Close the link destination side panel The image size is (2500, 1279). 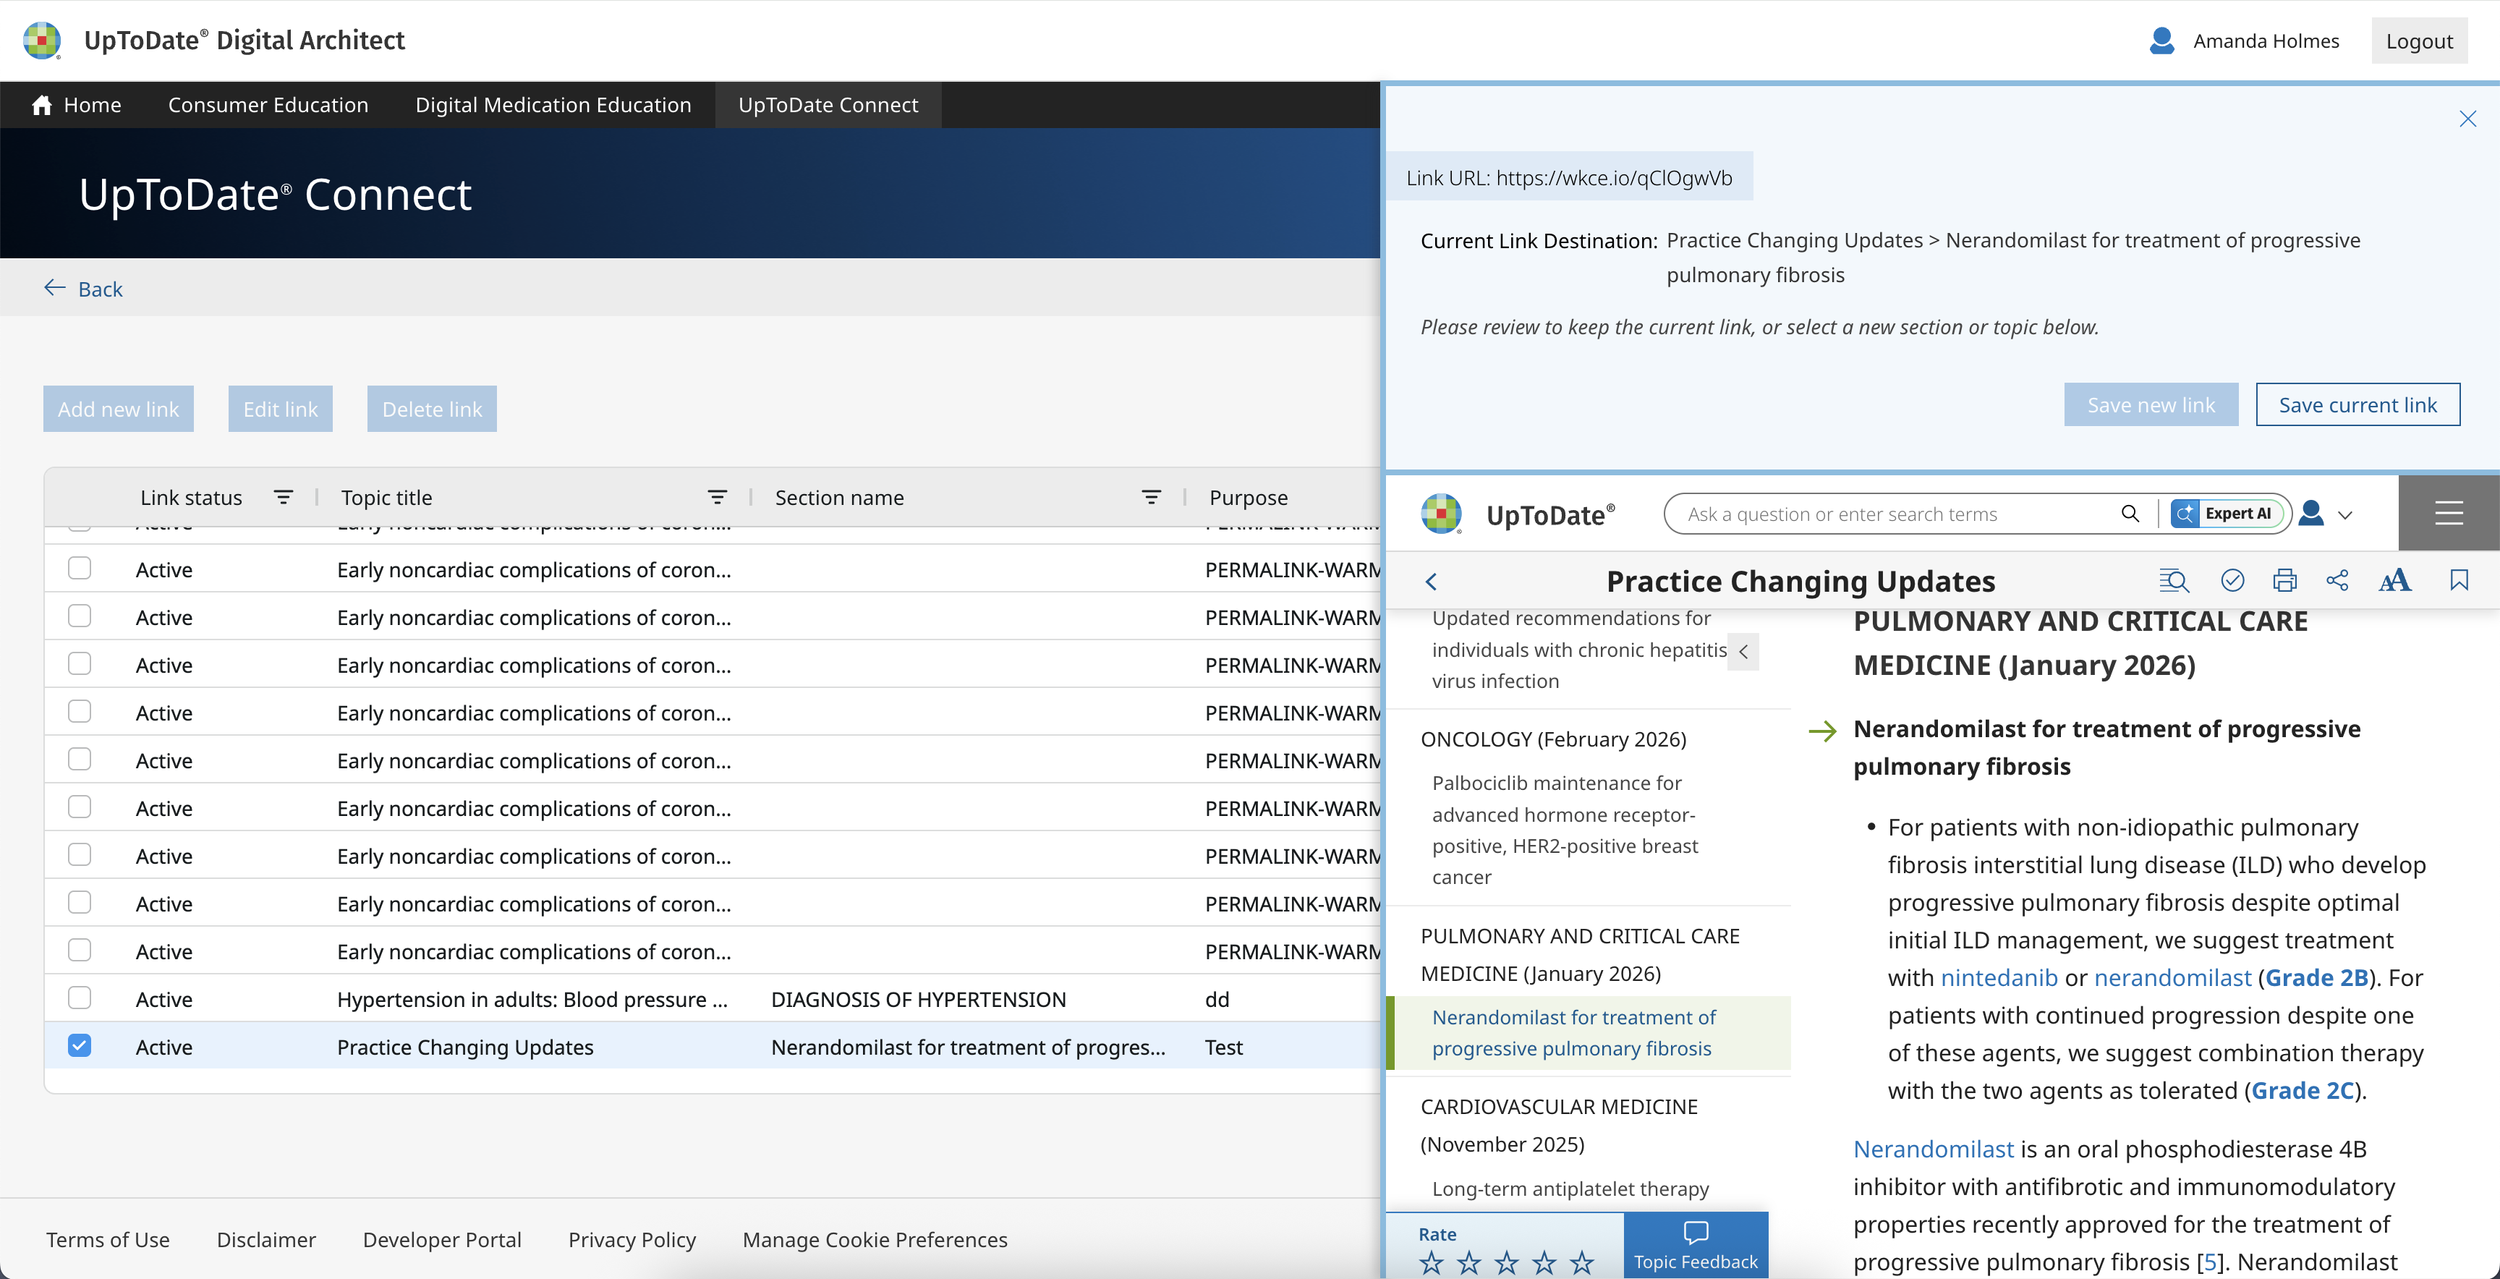(x=2467, y=119)
